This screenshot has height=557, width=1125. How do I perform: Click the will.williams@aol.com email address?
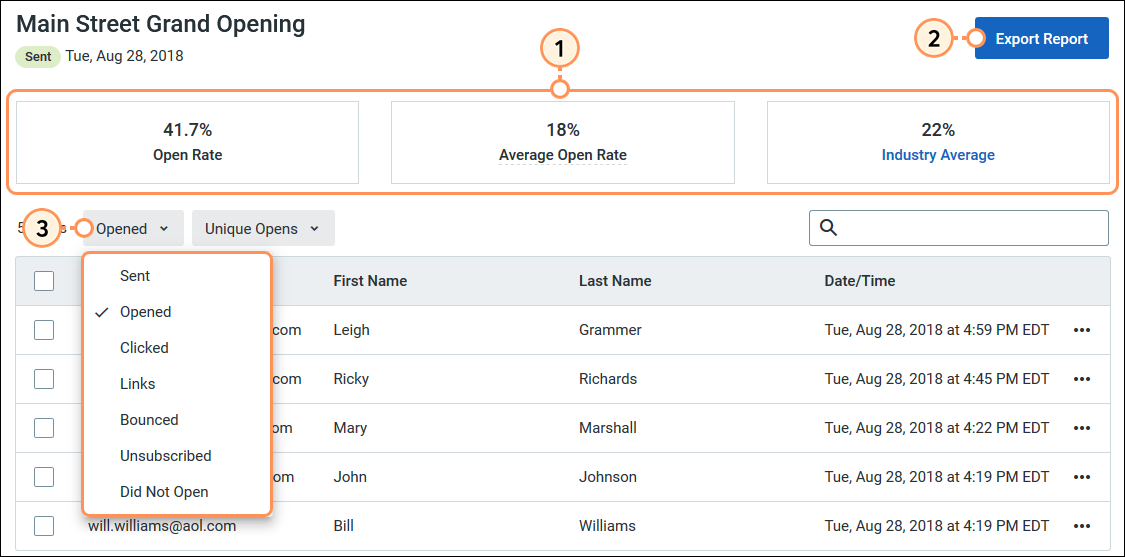click(x=162, y=525)
